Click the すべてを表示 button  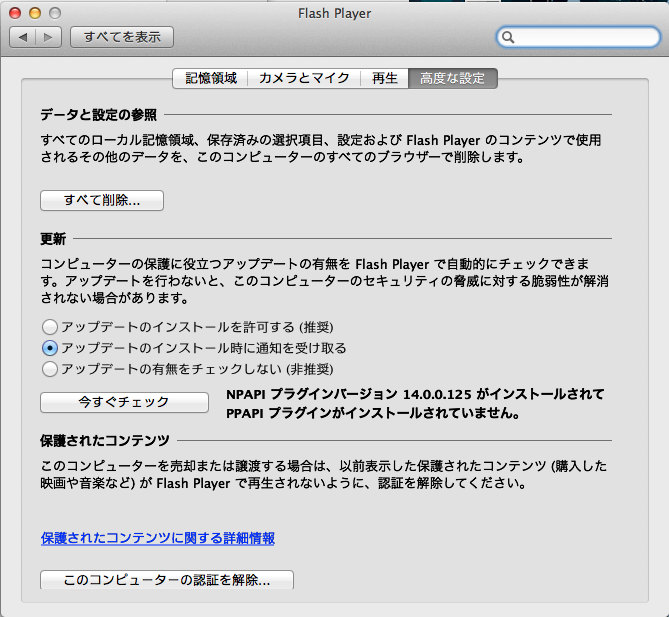[x=122, y=37]
